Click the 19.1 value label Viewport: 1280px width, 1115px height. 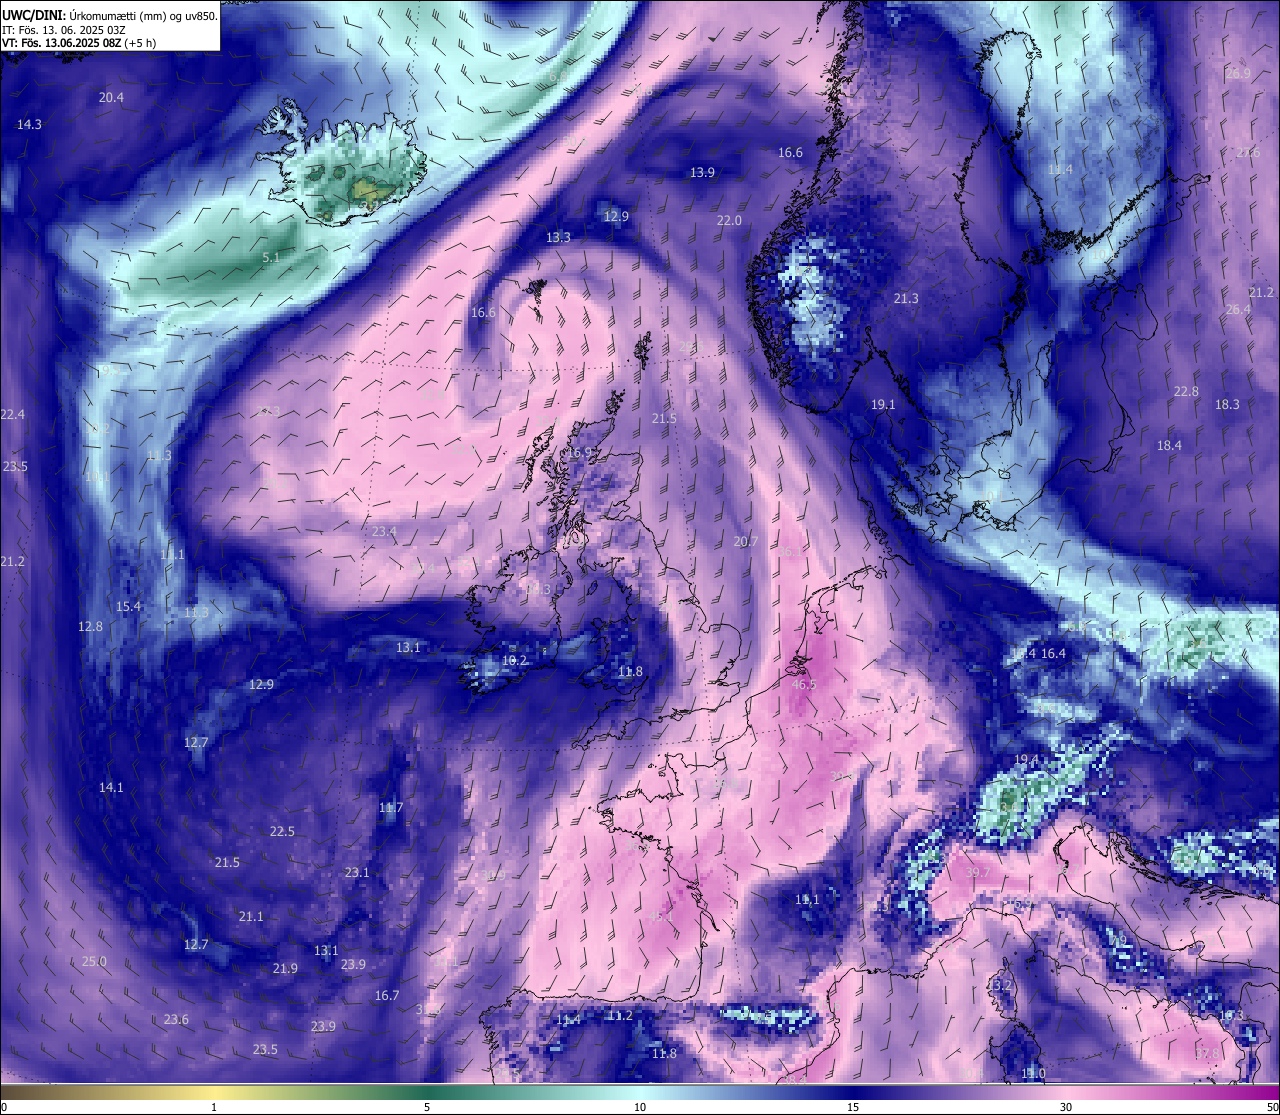(883, 405)
